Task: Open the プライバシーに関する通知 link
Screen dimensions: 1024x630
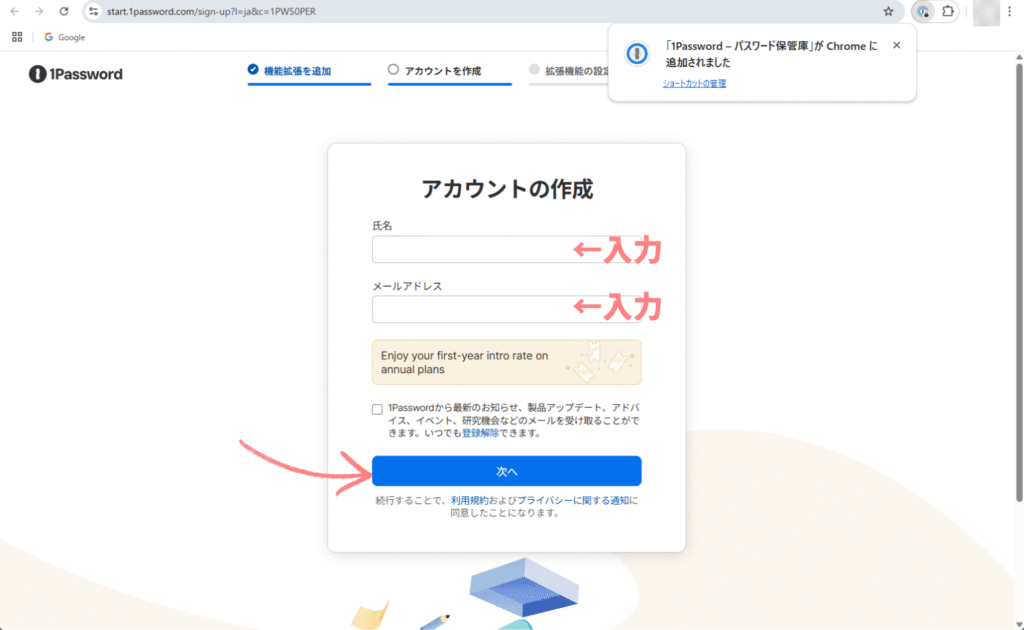Action: pos(573,500)
